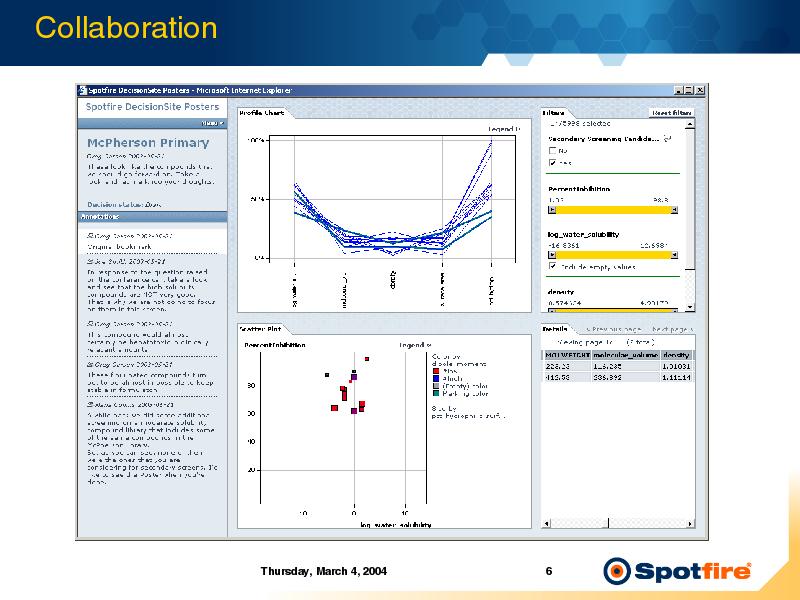This screenshot has width=800, height=600.
Task: Click the Spotfire logo on the slide
Action: click(x=677, y=571)
